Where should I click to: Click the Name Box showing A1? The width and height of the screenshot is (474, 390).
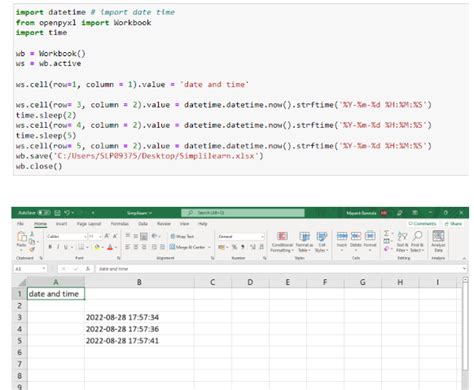[29, 269]
